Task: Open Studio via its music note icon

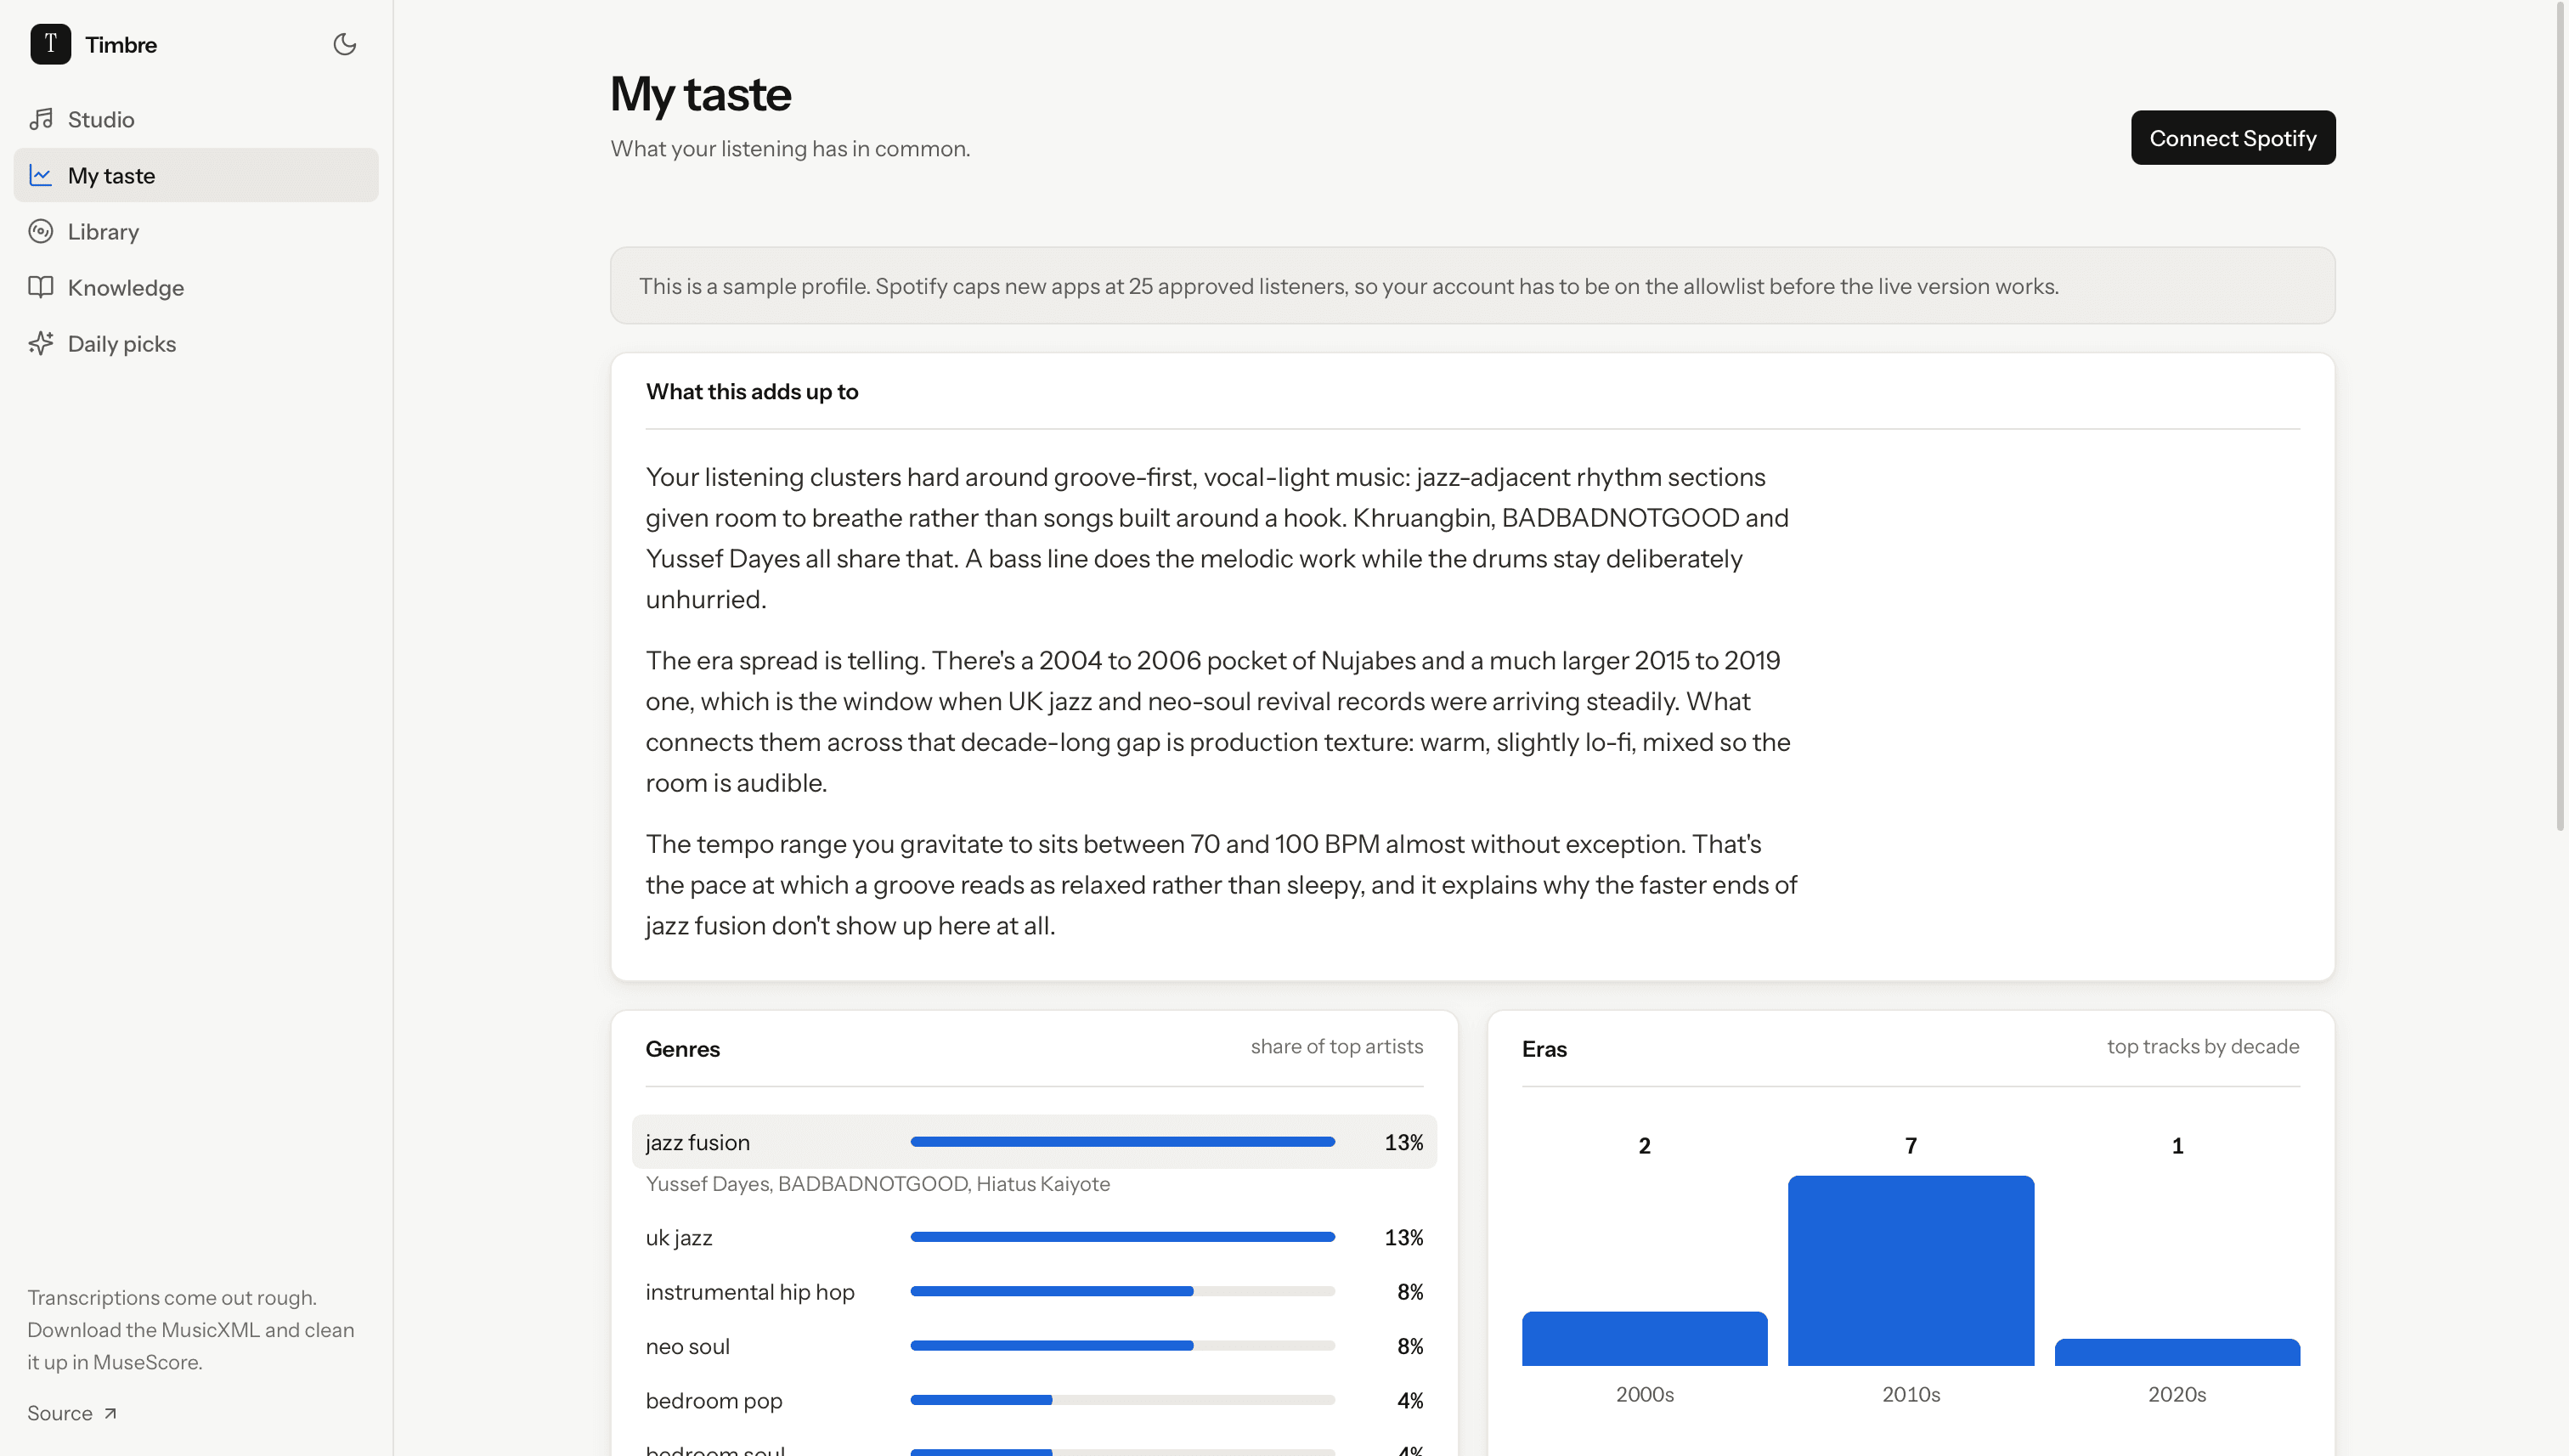Action: click(41, 119)
